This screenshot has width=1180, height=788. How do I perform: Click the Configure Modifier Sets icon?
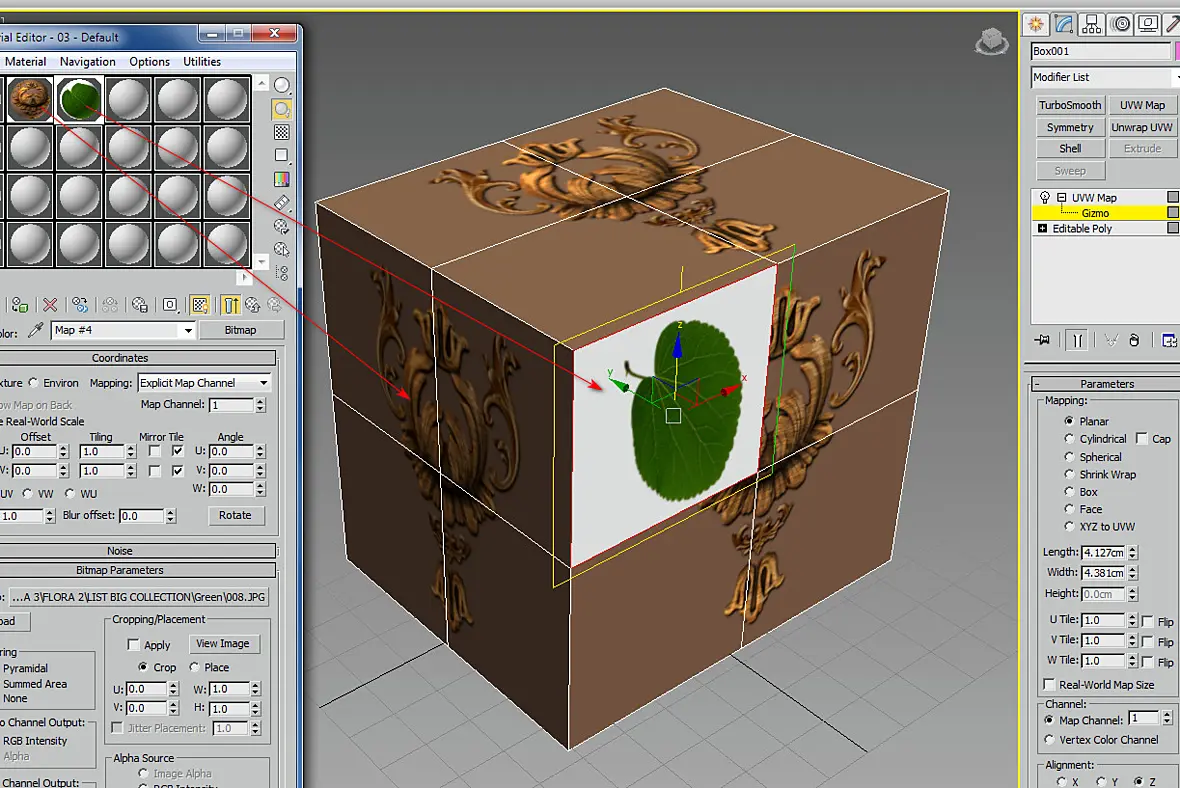pos(1169,340)
